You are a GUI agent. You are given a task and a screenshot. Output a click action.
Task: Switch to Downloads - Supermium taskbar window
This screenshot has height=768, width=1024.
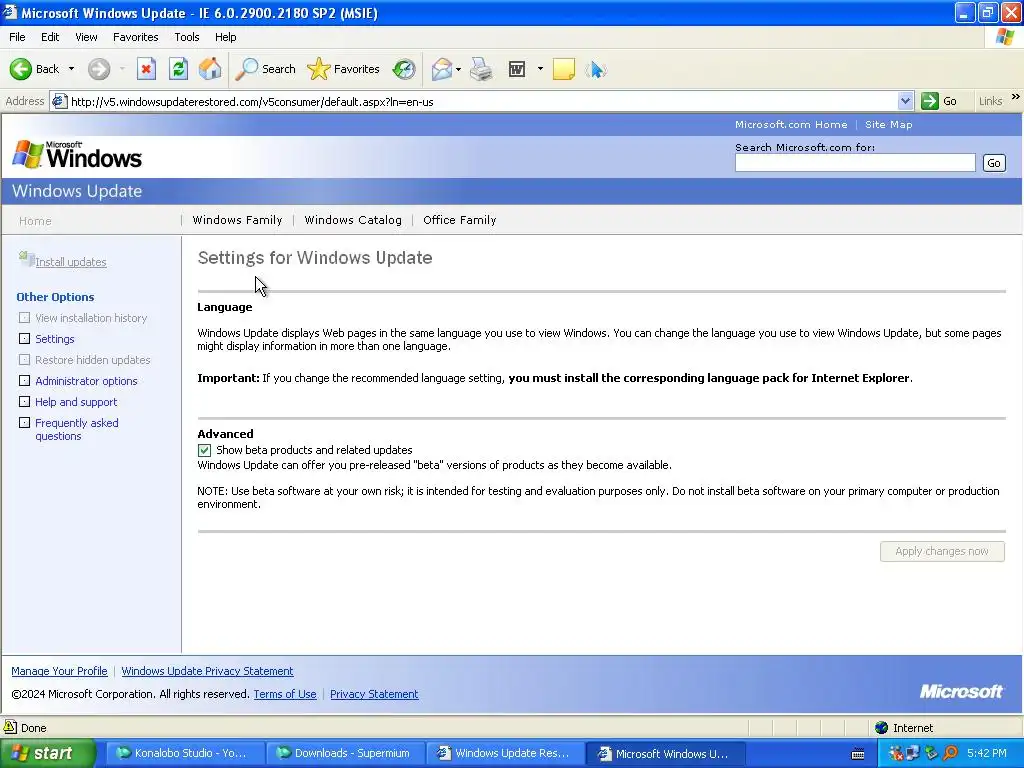coord(344,754)
